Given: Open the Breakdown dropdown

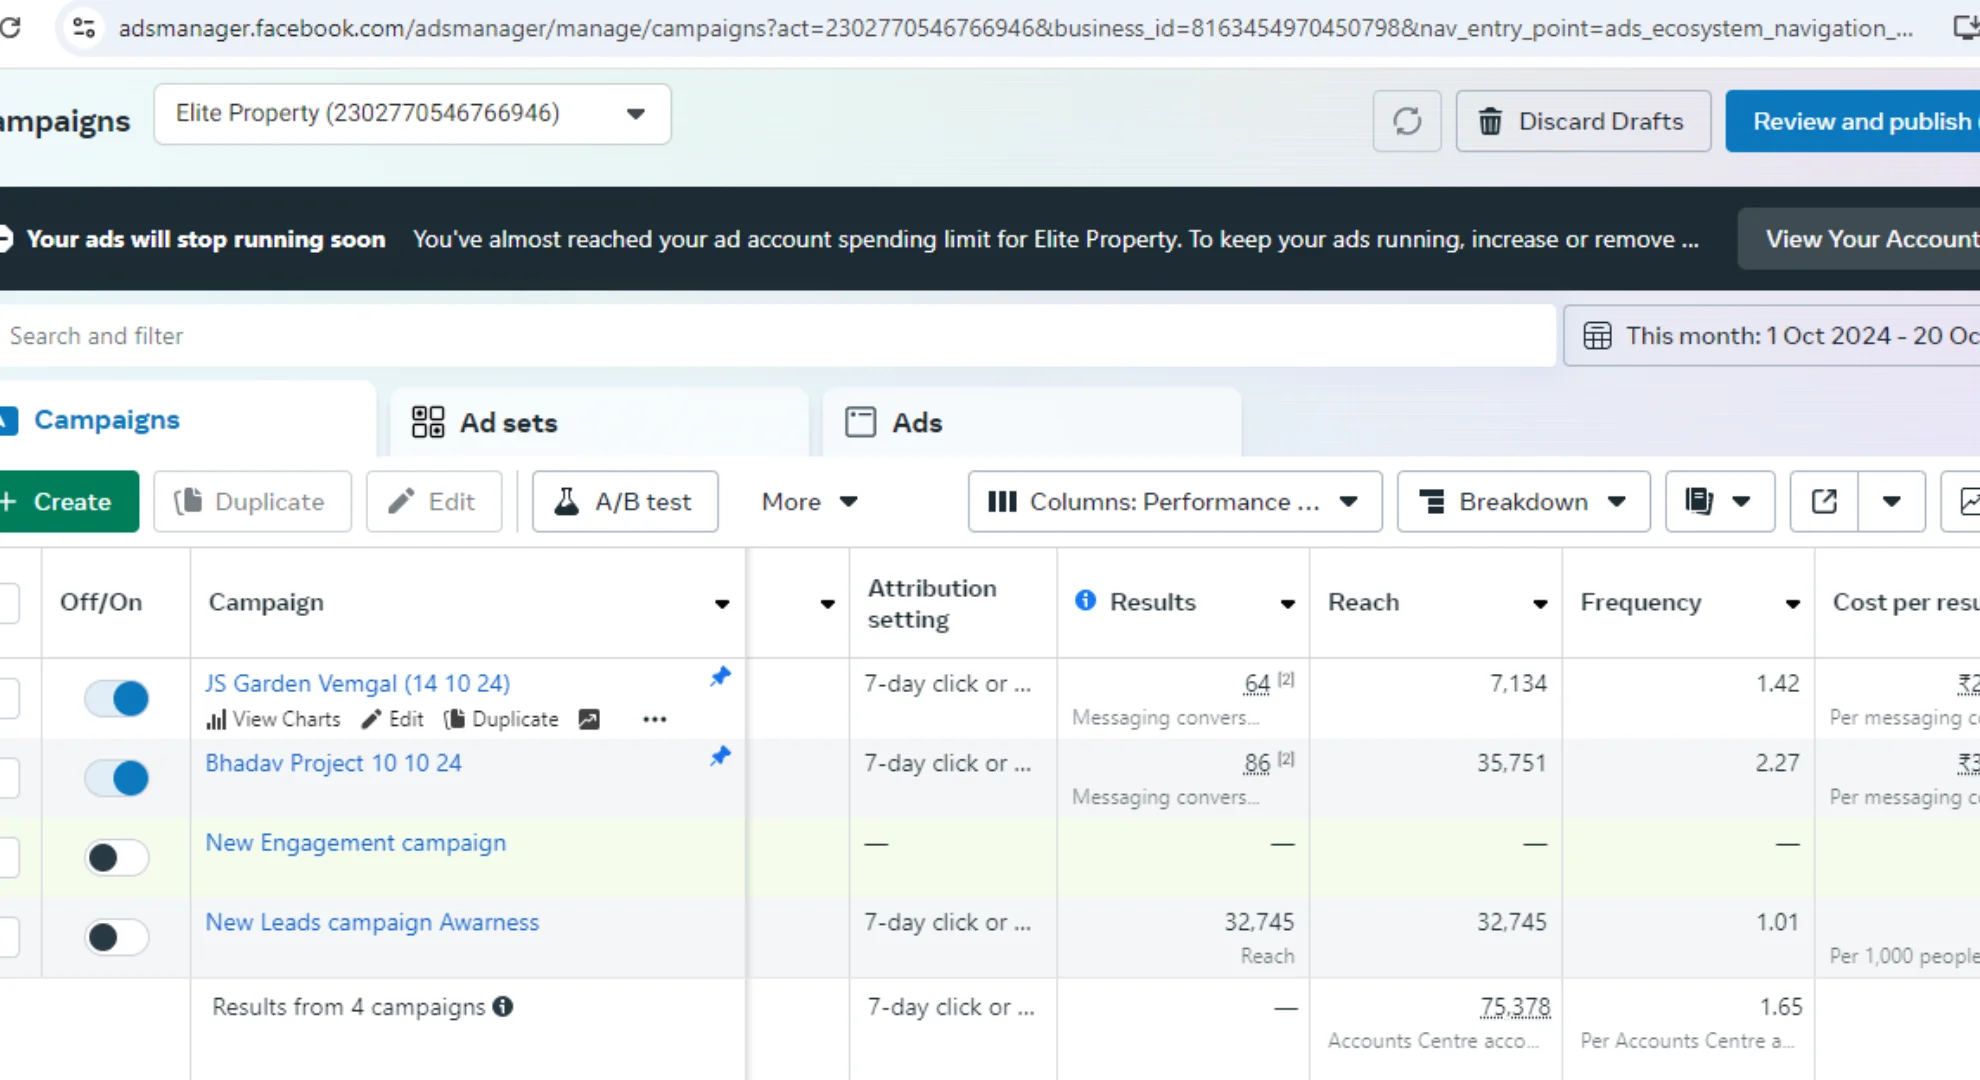Looking at the screenshot, I should 1523,501.
